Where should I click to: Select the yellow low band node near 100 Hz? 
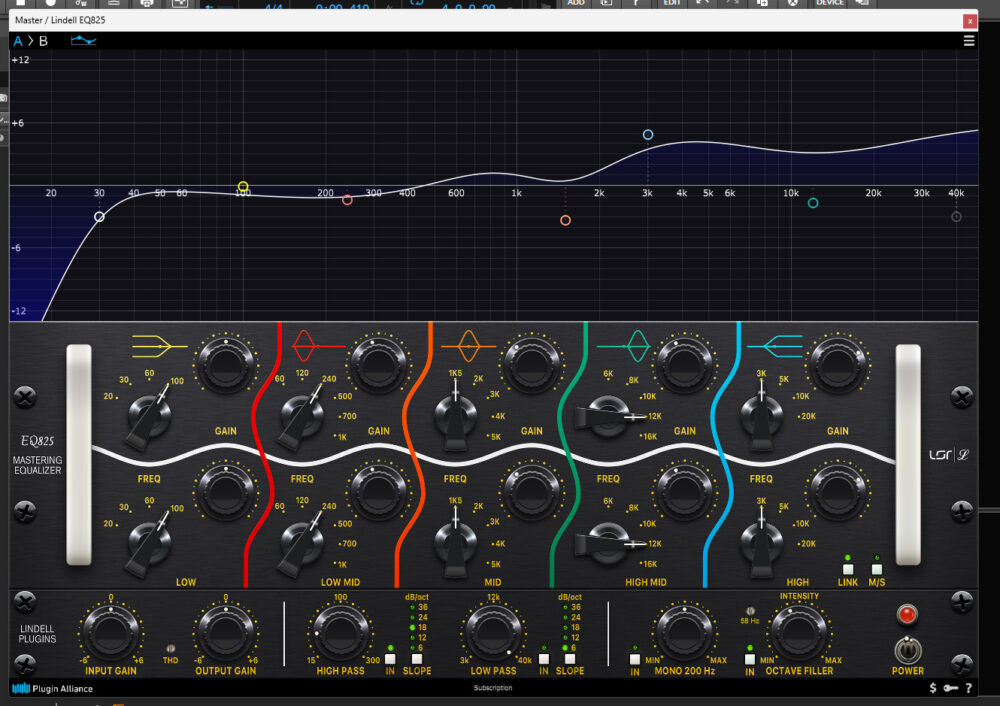coord(243,187)
